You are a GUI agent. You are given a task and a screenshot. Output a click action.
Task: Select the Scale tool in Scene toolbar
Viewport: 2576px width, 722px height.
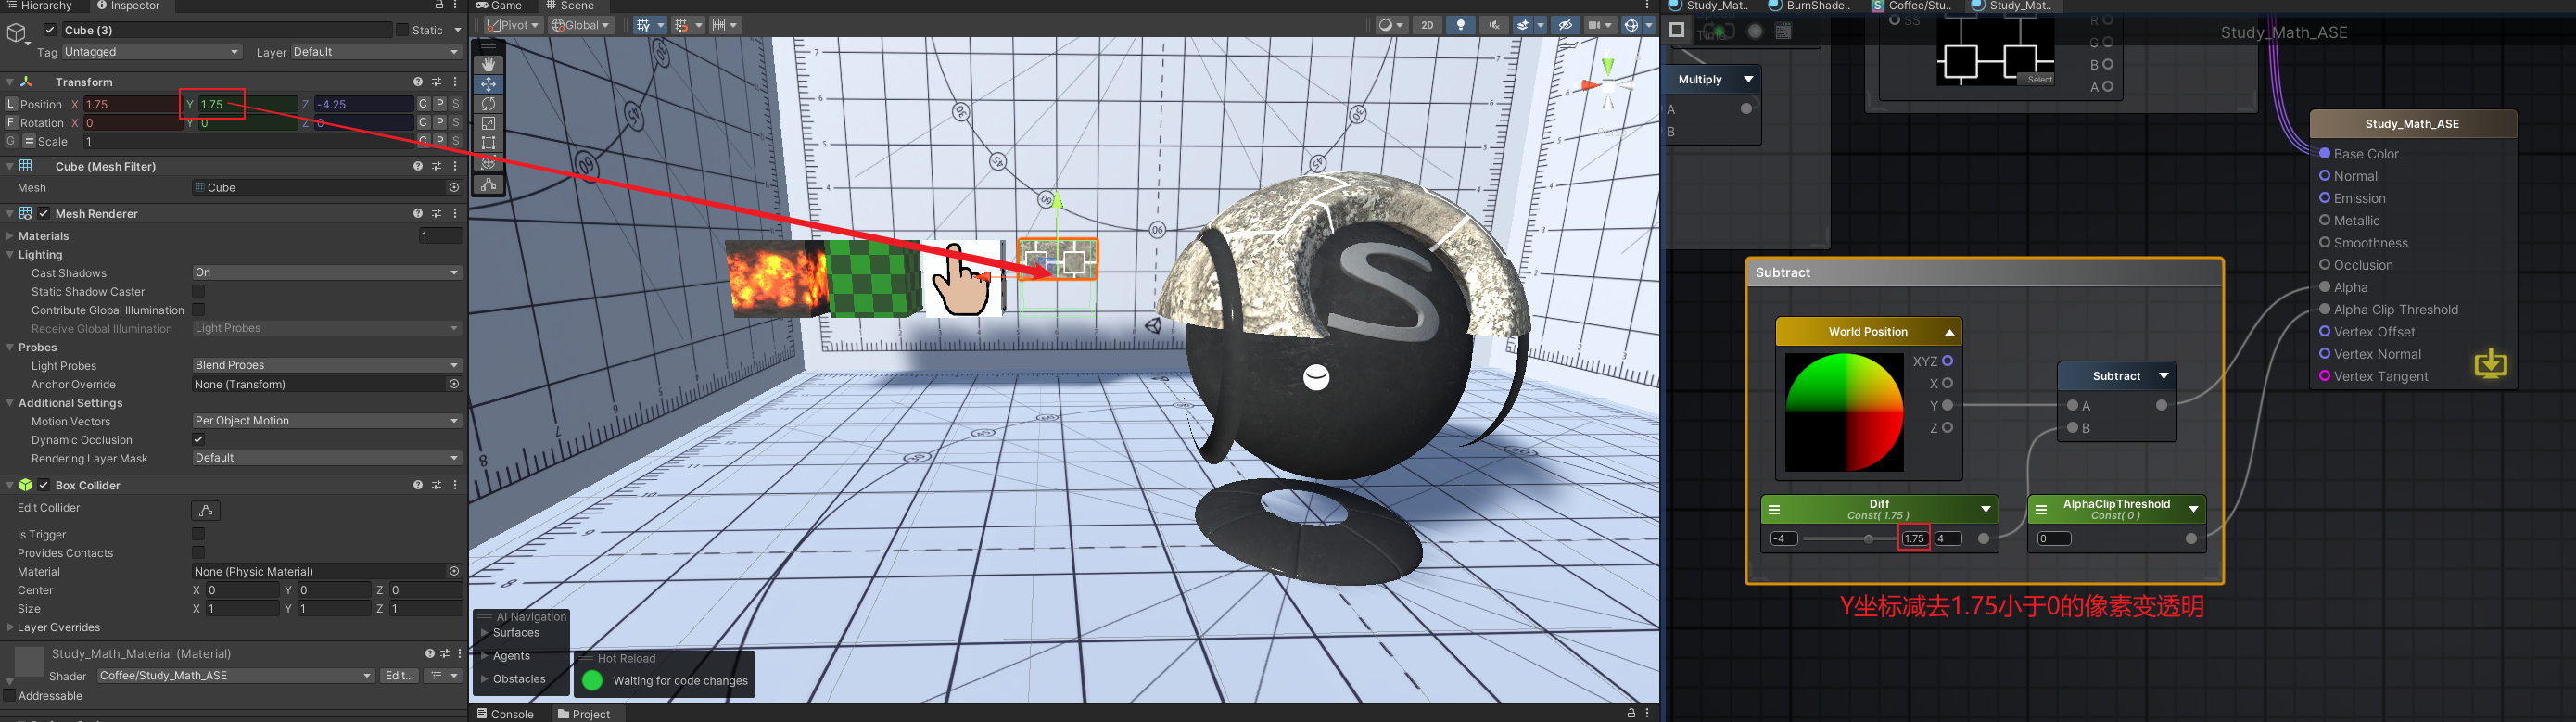click(488, 124)
